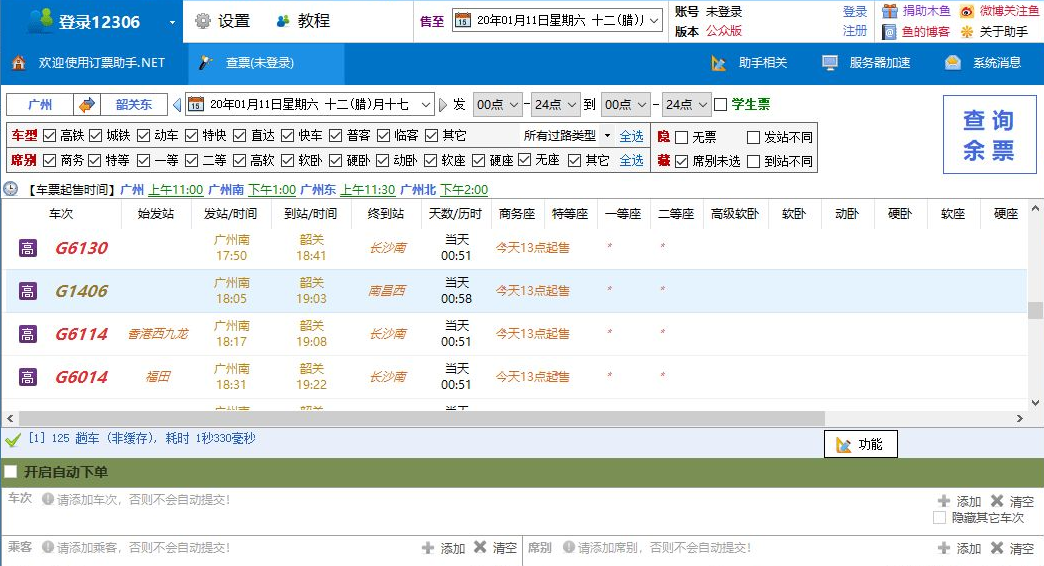Click the 高 badge of train G6114
This screenshot has height=566, width=1044.
27,334
